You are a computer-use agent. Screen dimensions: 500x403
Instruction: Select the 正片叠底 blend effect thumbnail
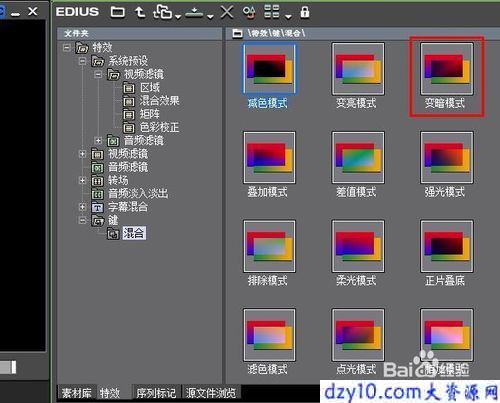coord(447,246)
